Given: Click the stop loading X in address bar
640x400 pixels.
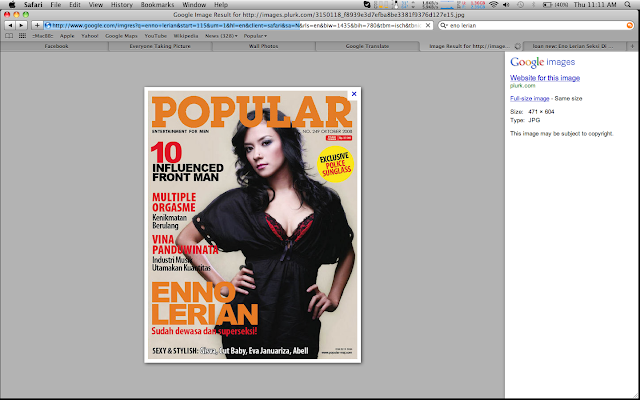Looking at the screenshot, I should click(x=428, y=25).
